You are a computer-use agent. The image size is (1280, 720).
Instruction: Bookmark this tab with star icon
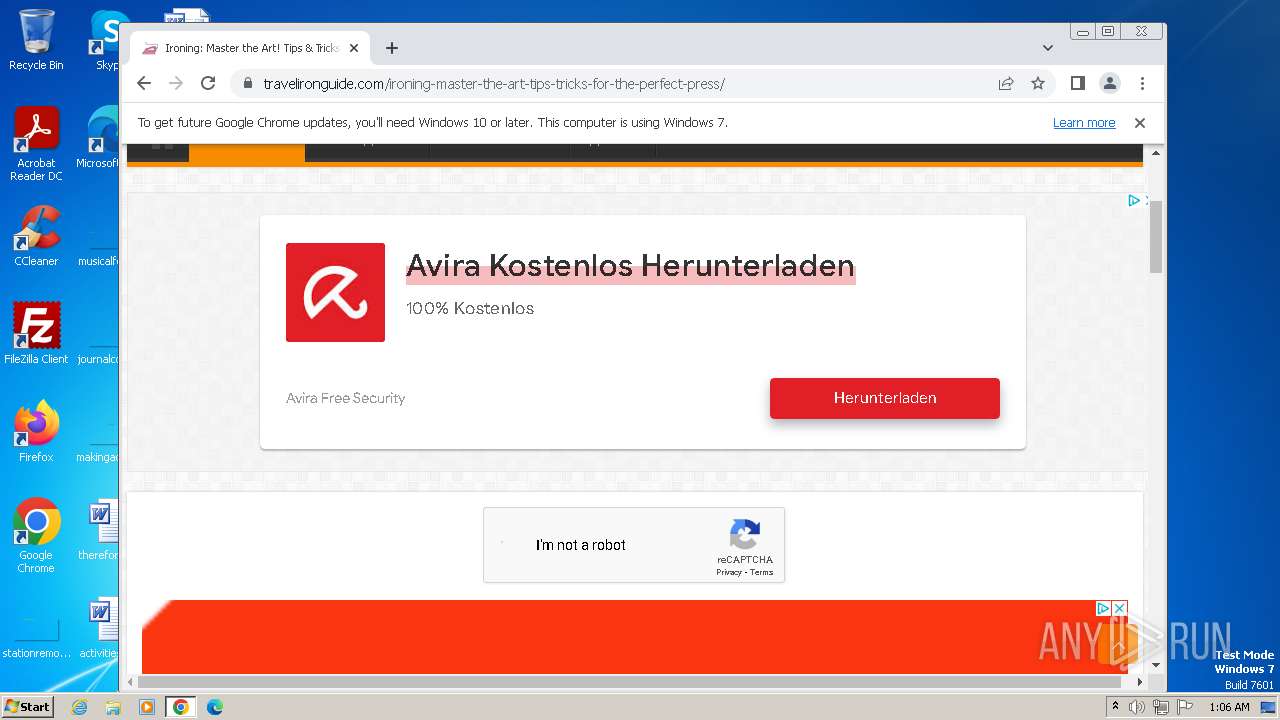pyautogui.click(x=1038, y=83)
